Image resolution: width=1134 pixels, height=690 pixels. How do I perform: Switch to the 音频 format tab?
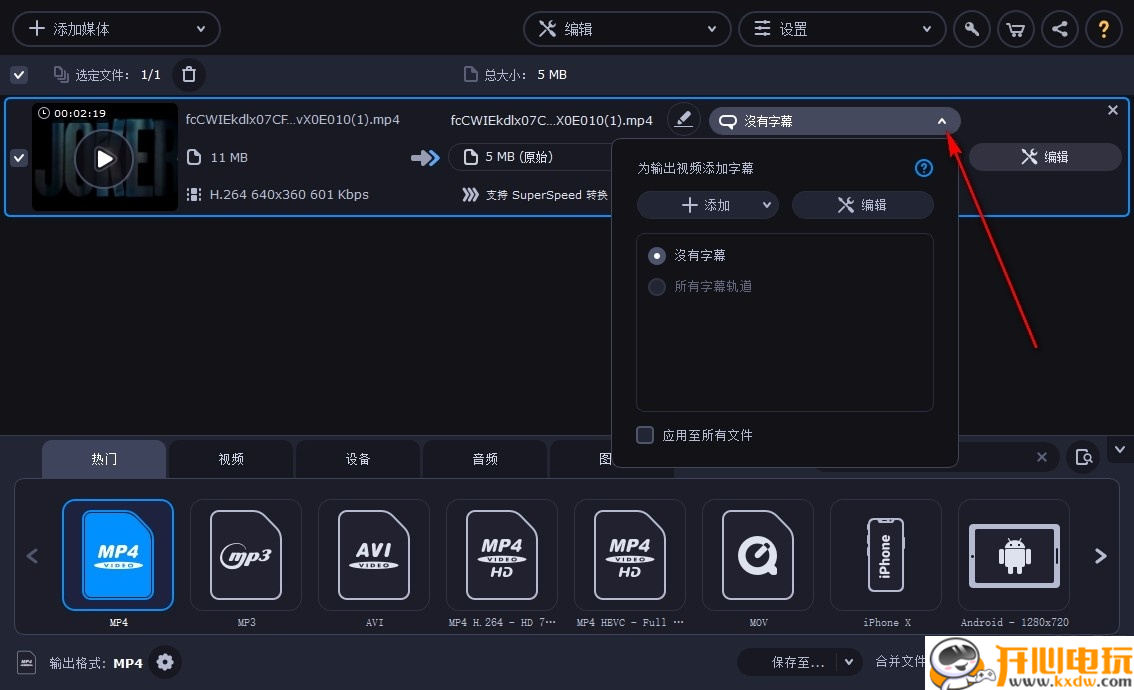485,459
